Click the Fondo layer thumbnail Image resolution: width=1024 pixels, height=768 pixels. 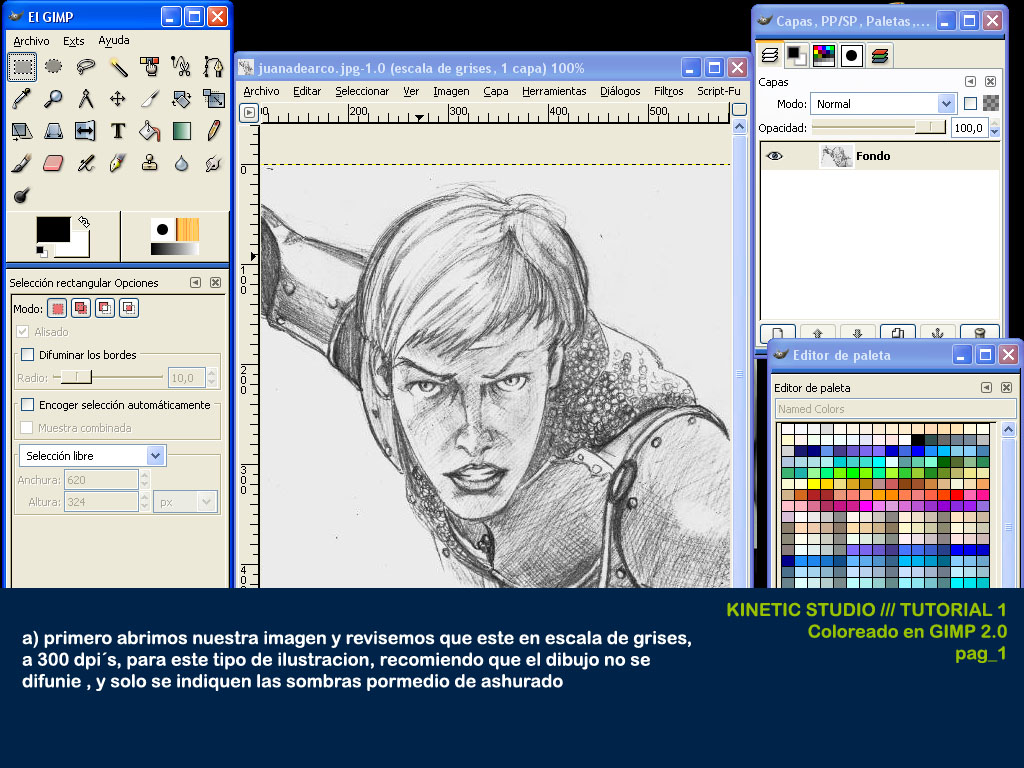tap(836, 156)
